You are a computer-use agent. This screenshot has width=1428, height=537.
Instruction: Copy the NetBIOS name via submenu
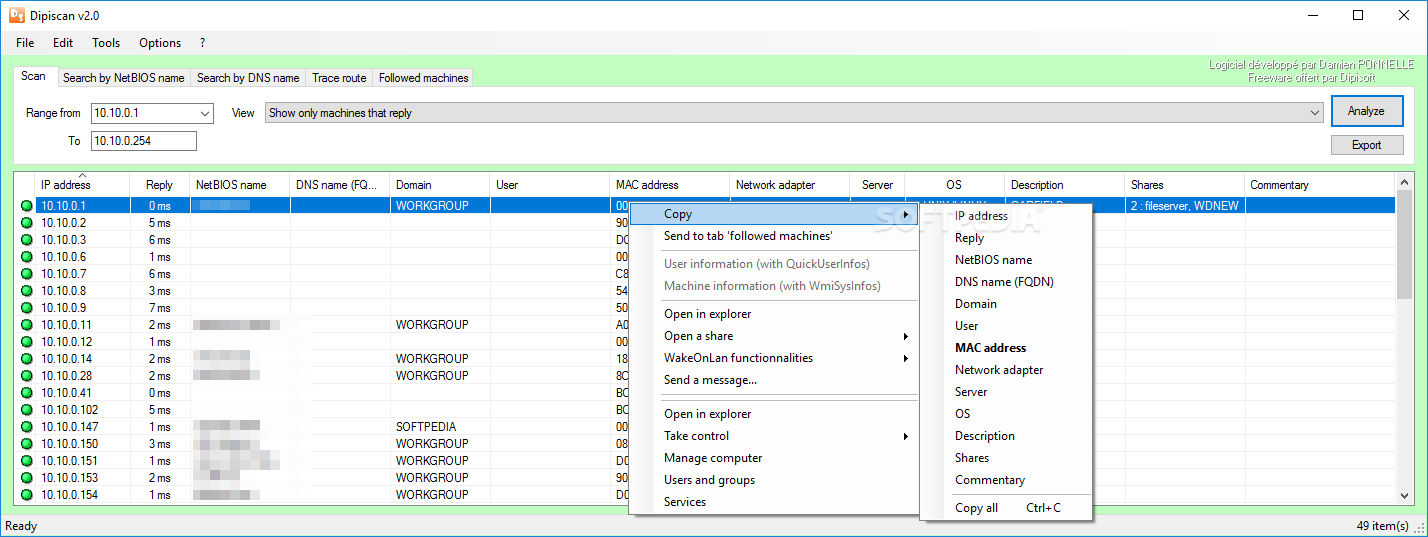1005,260
